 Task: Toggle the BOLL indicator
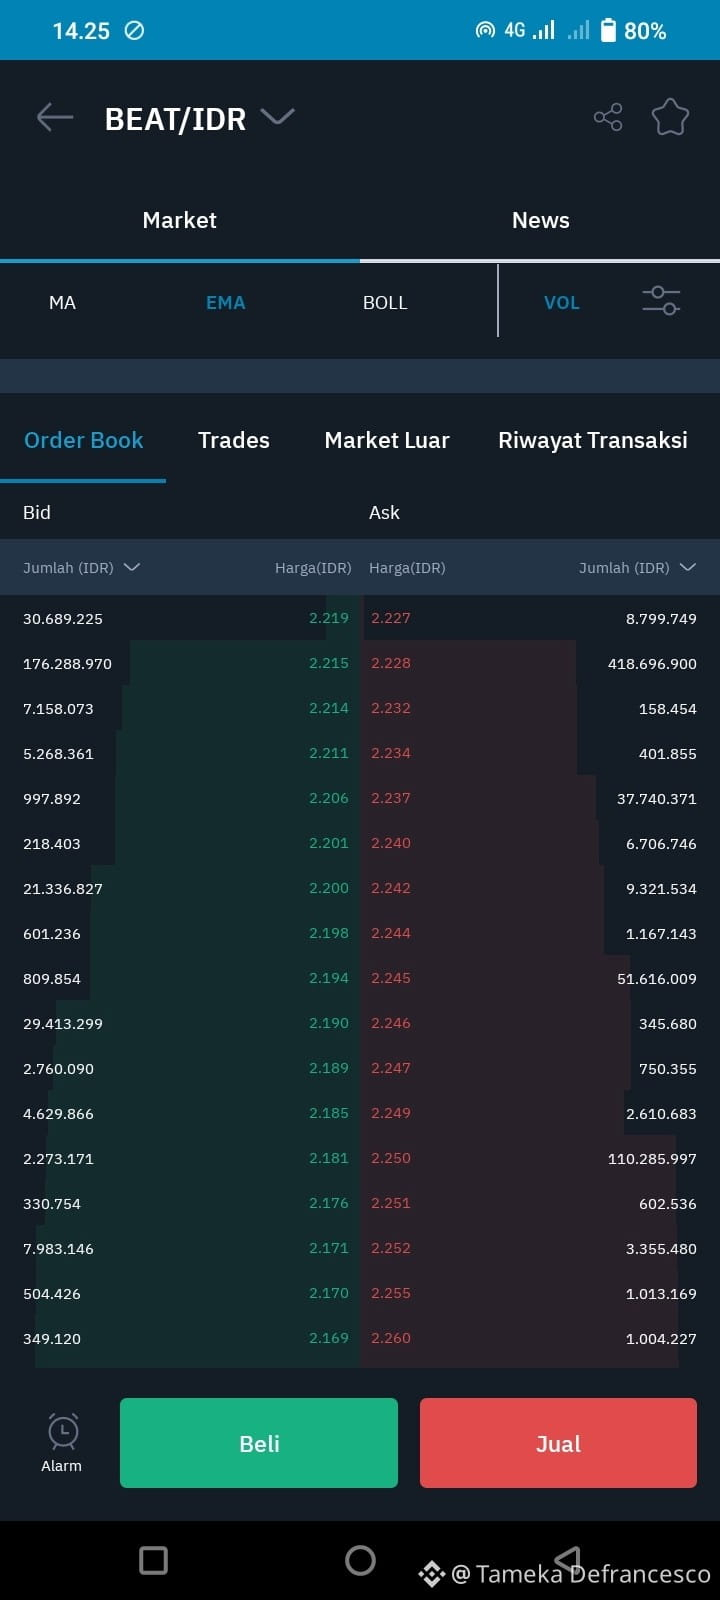(385, 302)
